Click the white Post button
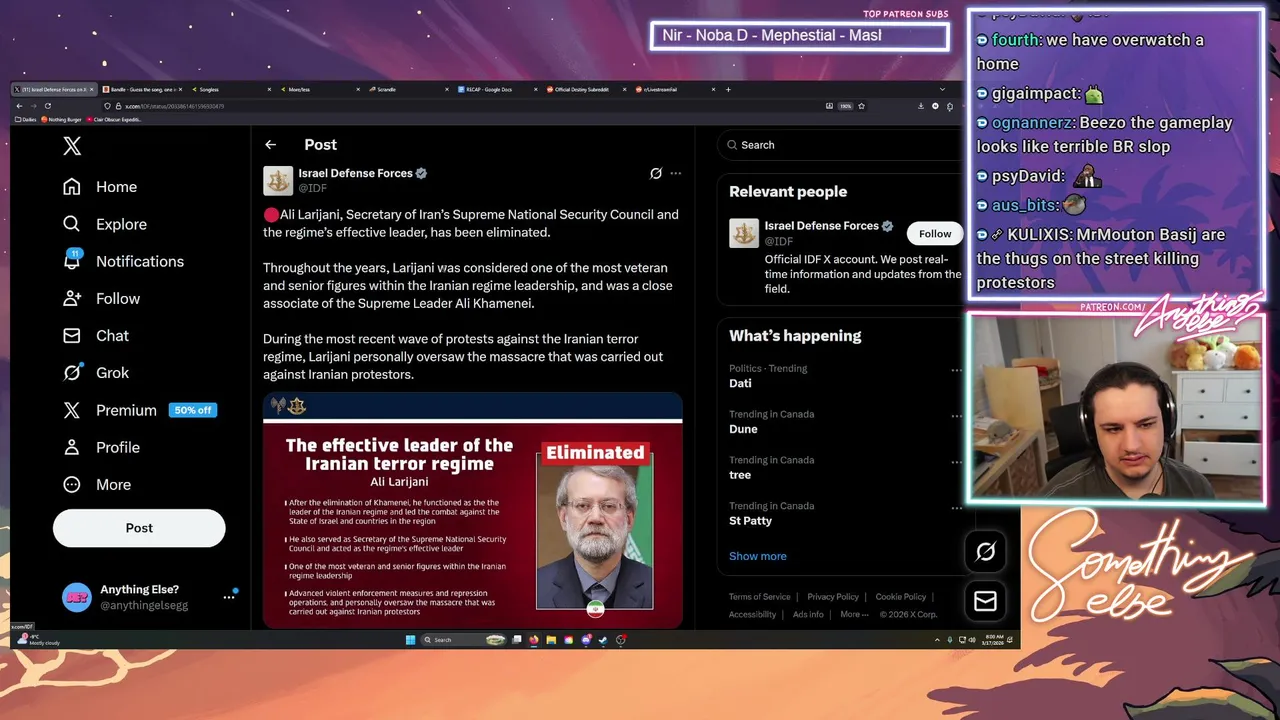 pos(139,528)
